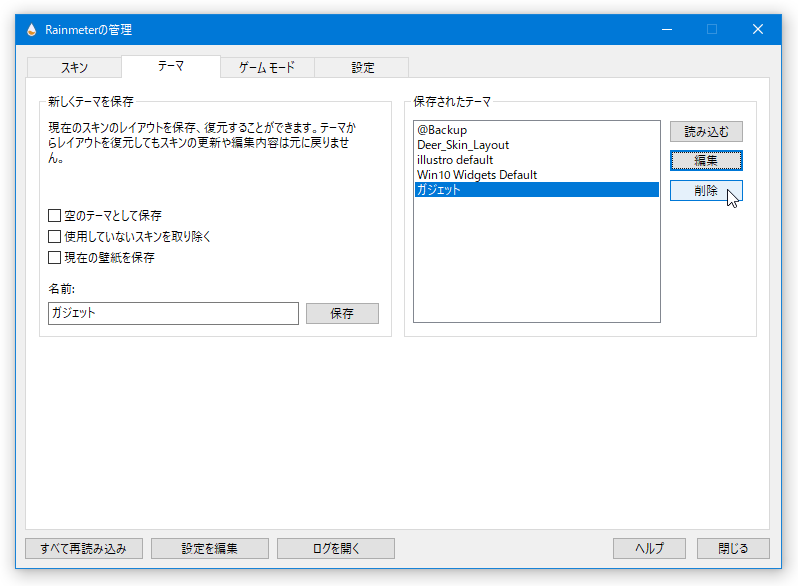
Task: Click 設定を編集 button
Action: [210, 548]
